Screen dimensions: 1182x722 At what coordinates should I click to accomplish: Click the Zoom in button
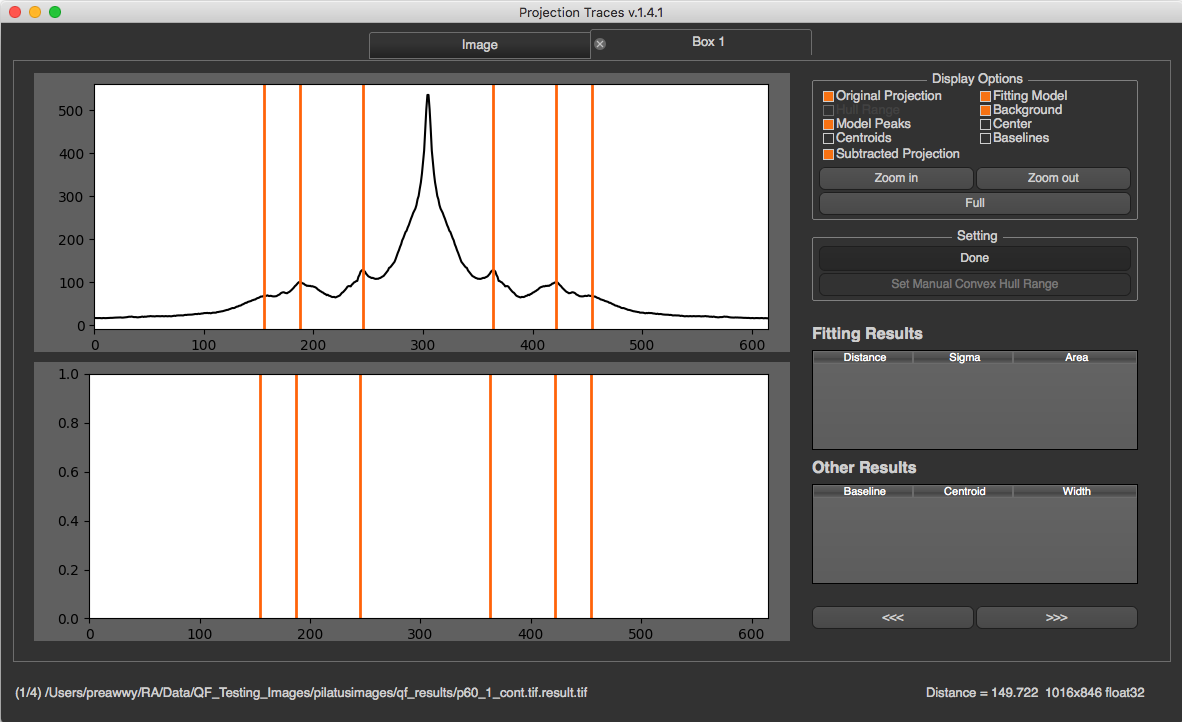point(896,178)
